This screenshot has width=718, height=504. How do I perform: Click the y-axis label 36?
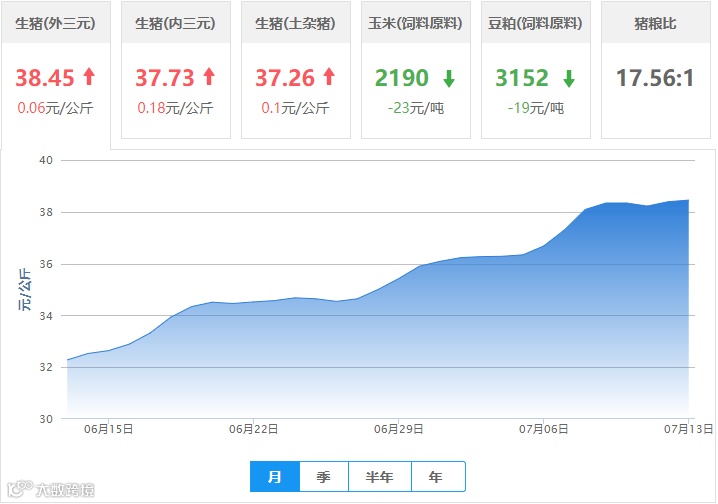tap(46, 264)
